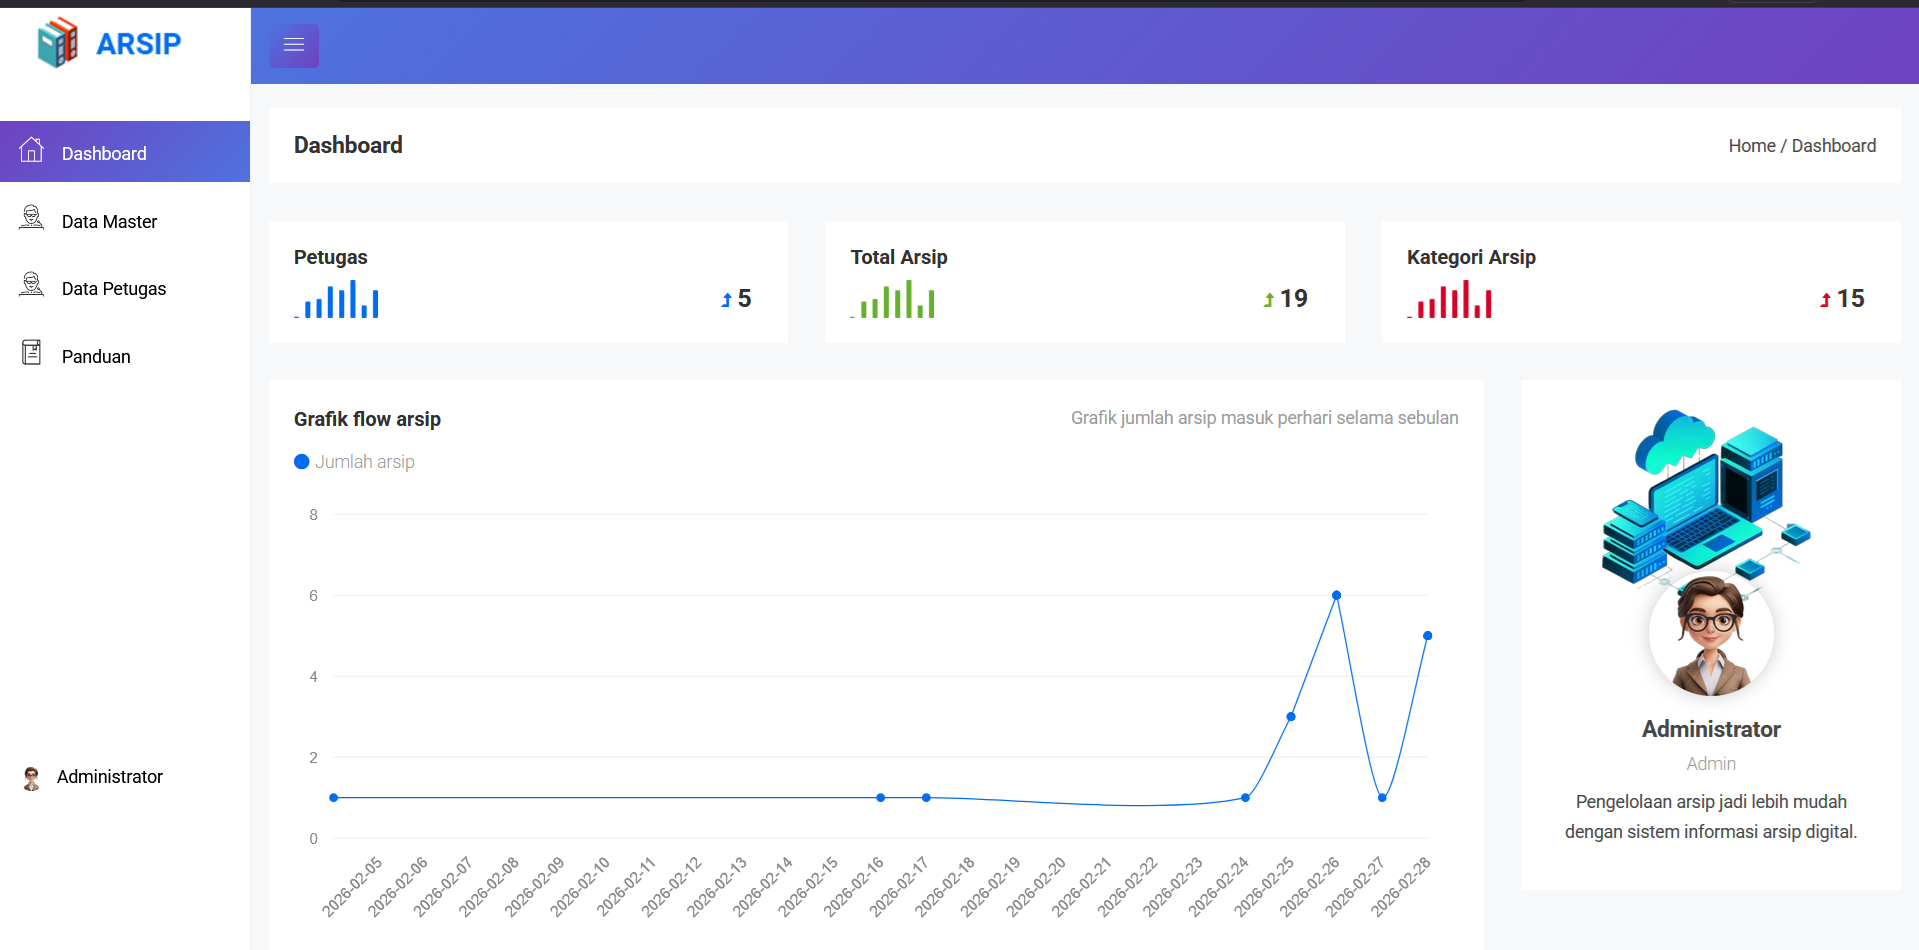This screenshot has height=950, width=1919.
Task: Click the green bar chart in Total Arsip card
Action: pyautogui.click(x=893, y=299)
